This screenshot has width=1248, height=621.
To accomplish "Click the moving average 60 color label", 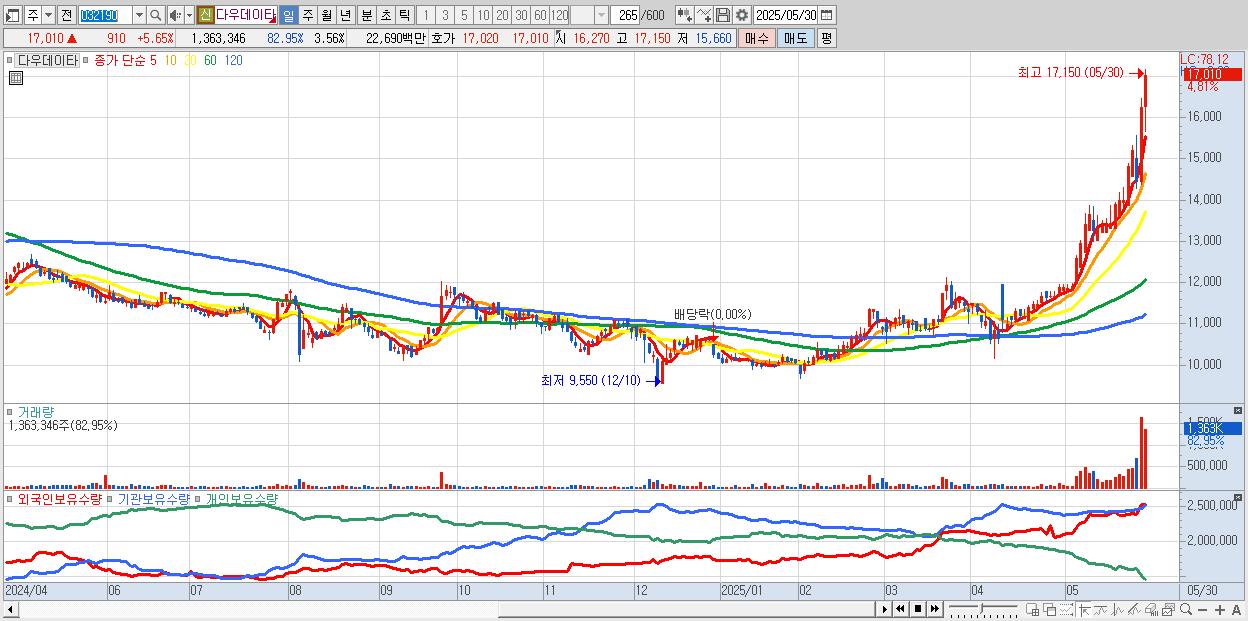I will (x=210, y=60).
